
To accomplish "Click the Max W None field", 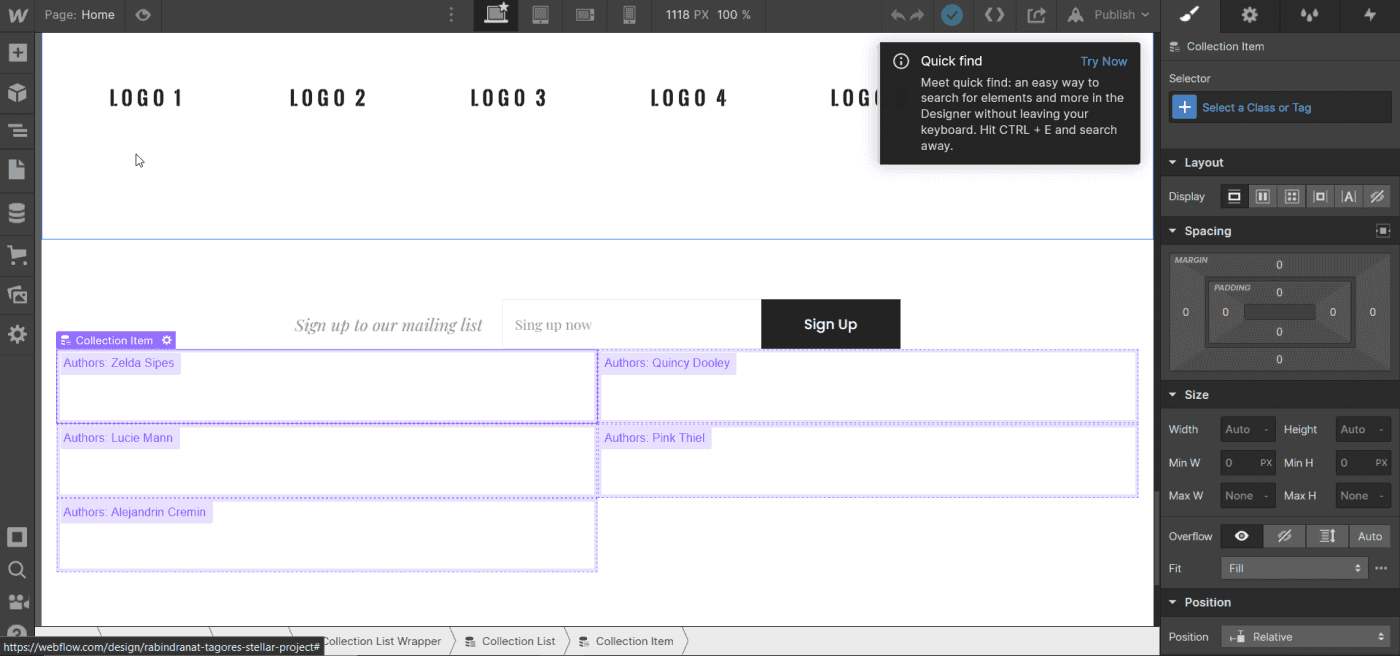I will 1248,495.
